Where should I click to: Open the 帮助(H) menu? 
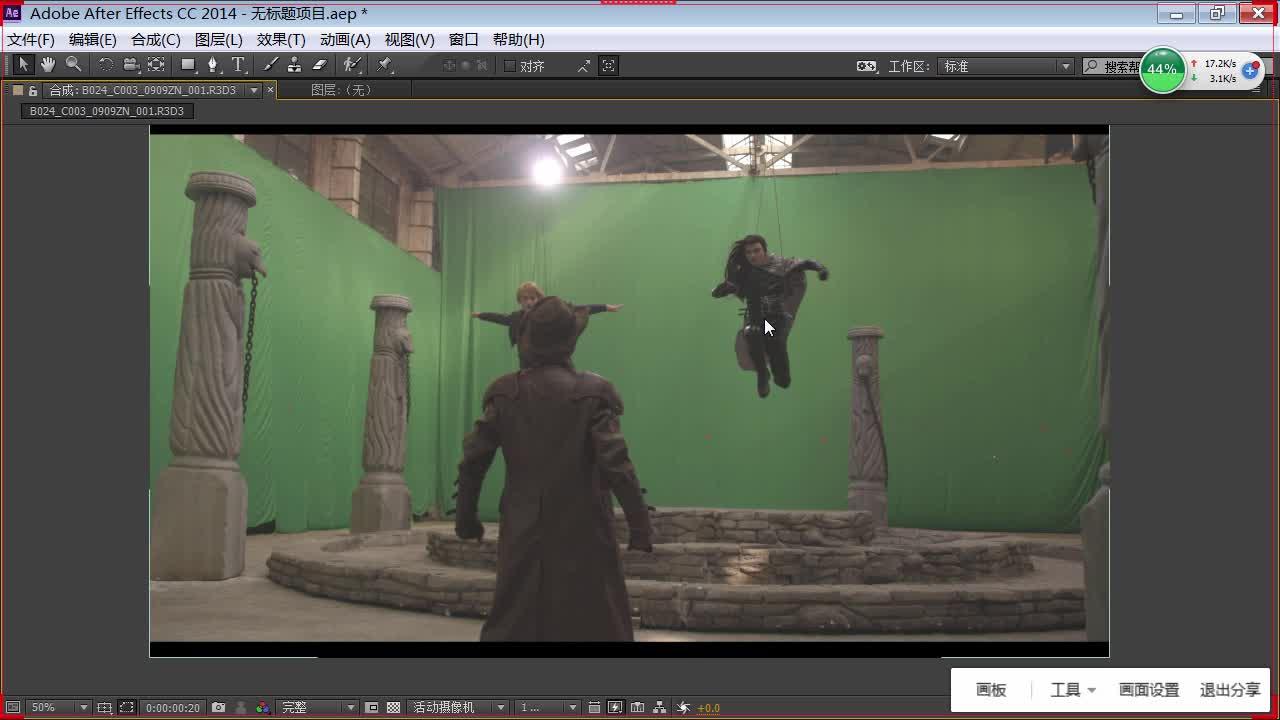pos(519,39)
